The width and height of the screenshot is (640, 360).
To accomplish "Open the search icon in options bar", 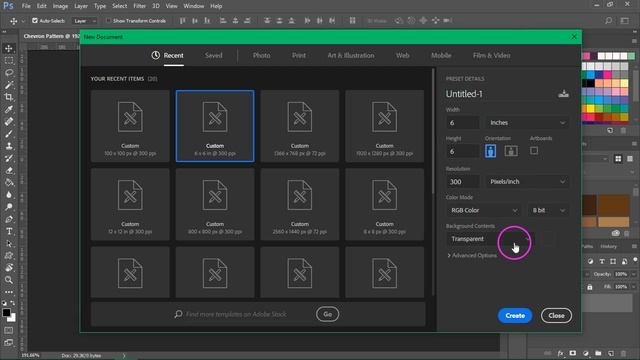I will coord(608,20).
